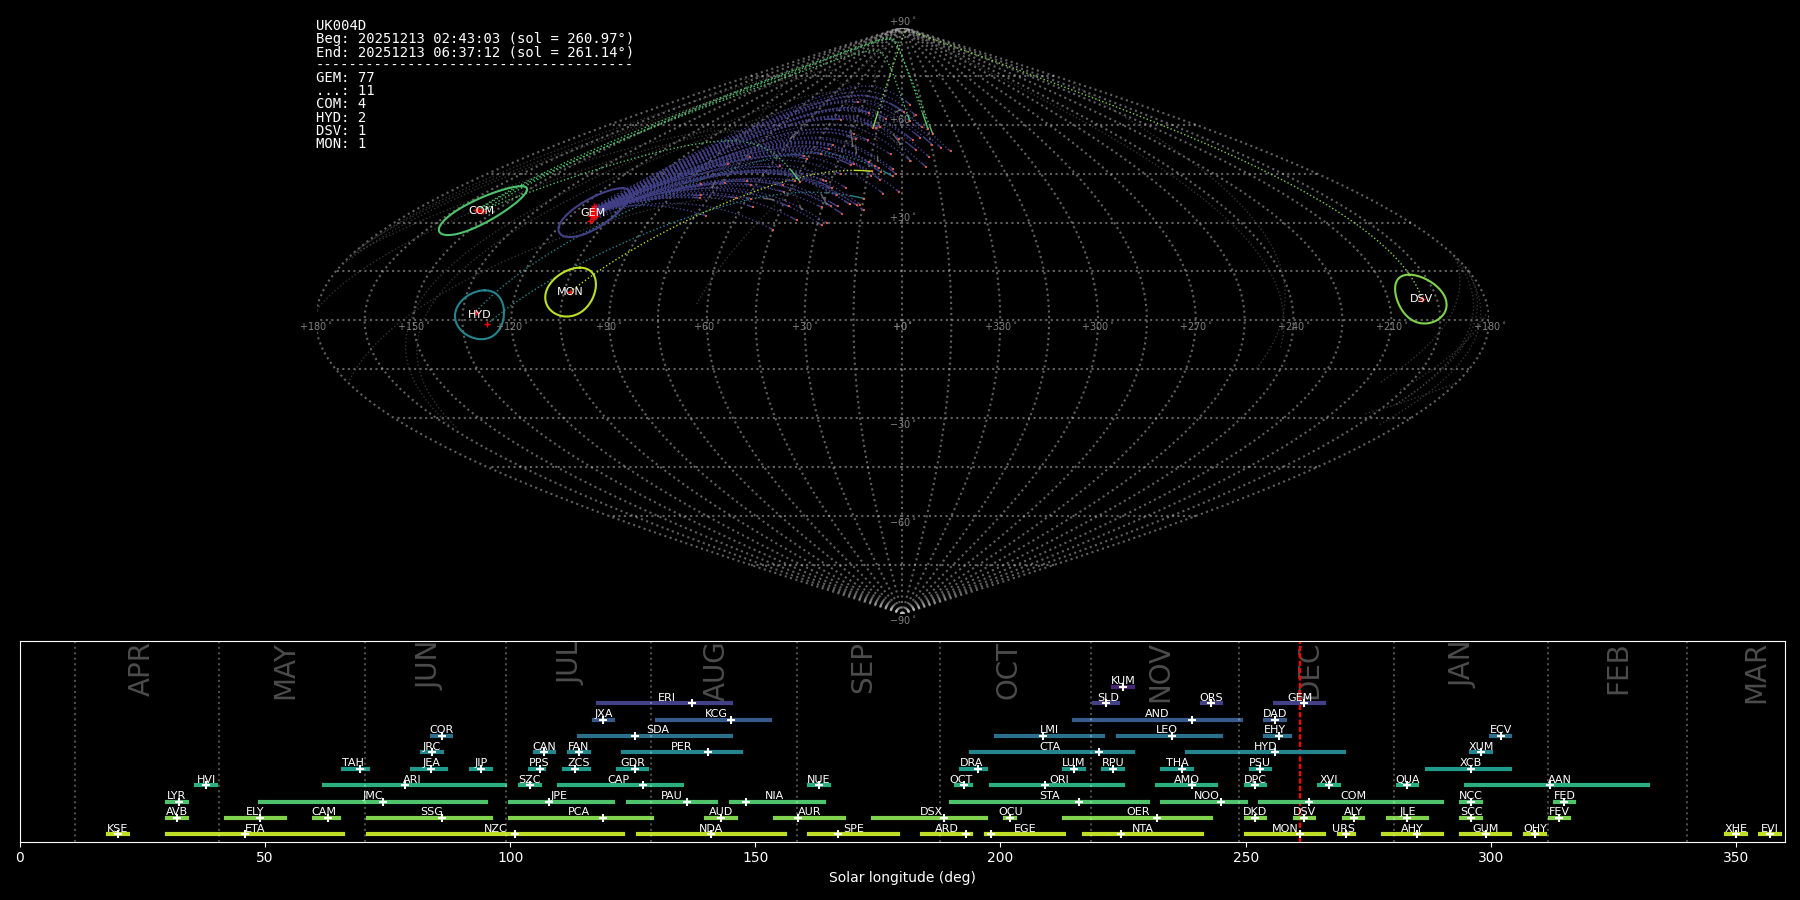The width and height of the screenshot is (1800, 900).
Task: Click the peak marker on PER bar
Action: pyautogui.click(x=708, y=752)
